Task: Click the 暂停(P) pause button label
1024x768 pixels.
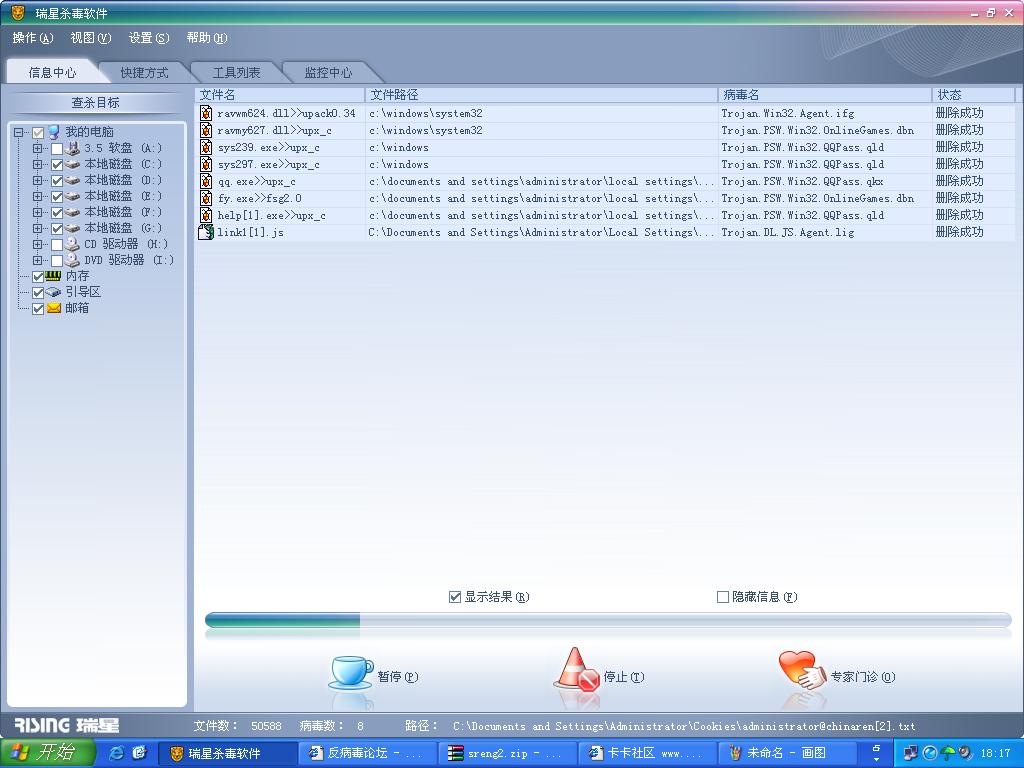Action: click(398, 677)
